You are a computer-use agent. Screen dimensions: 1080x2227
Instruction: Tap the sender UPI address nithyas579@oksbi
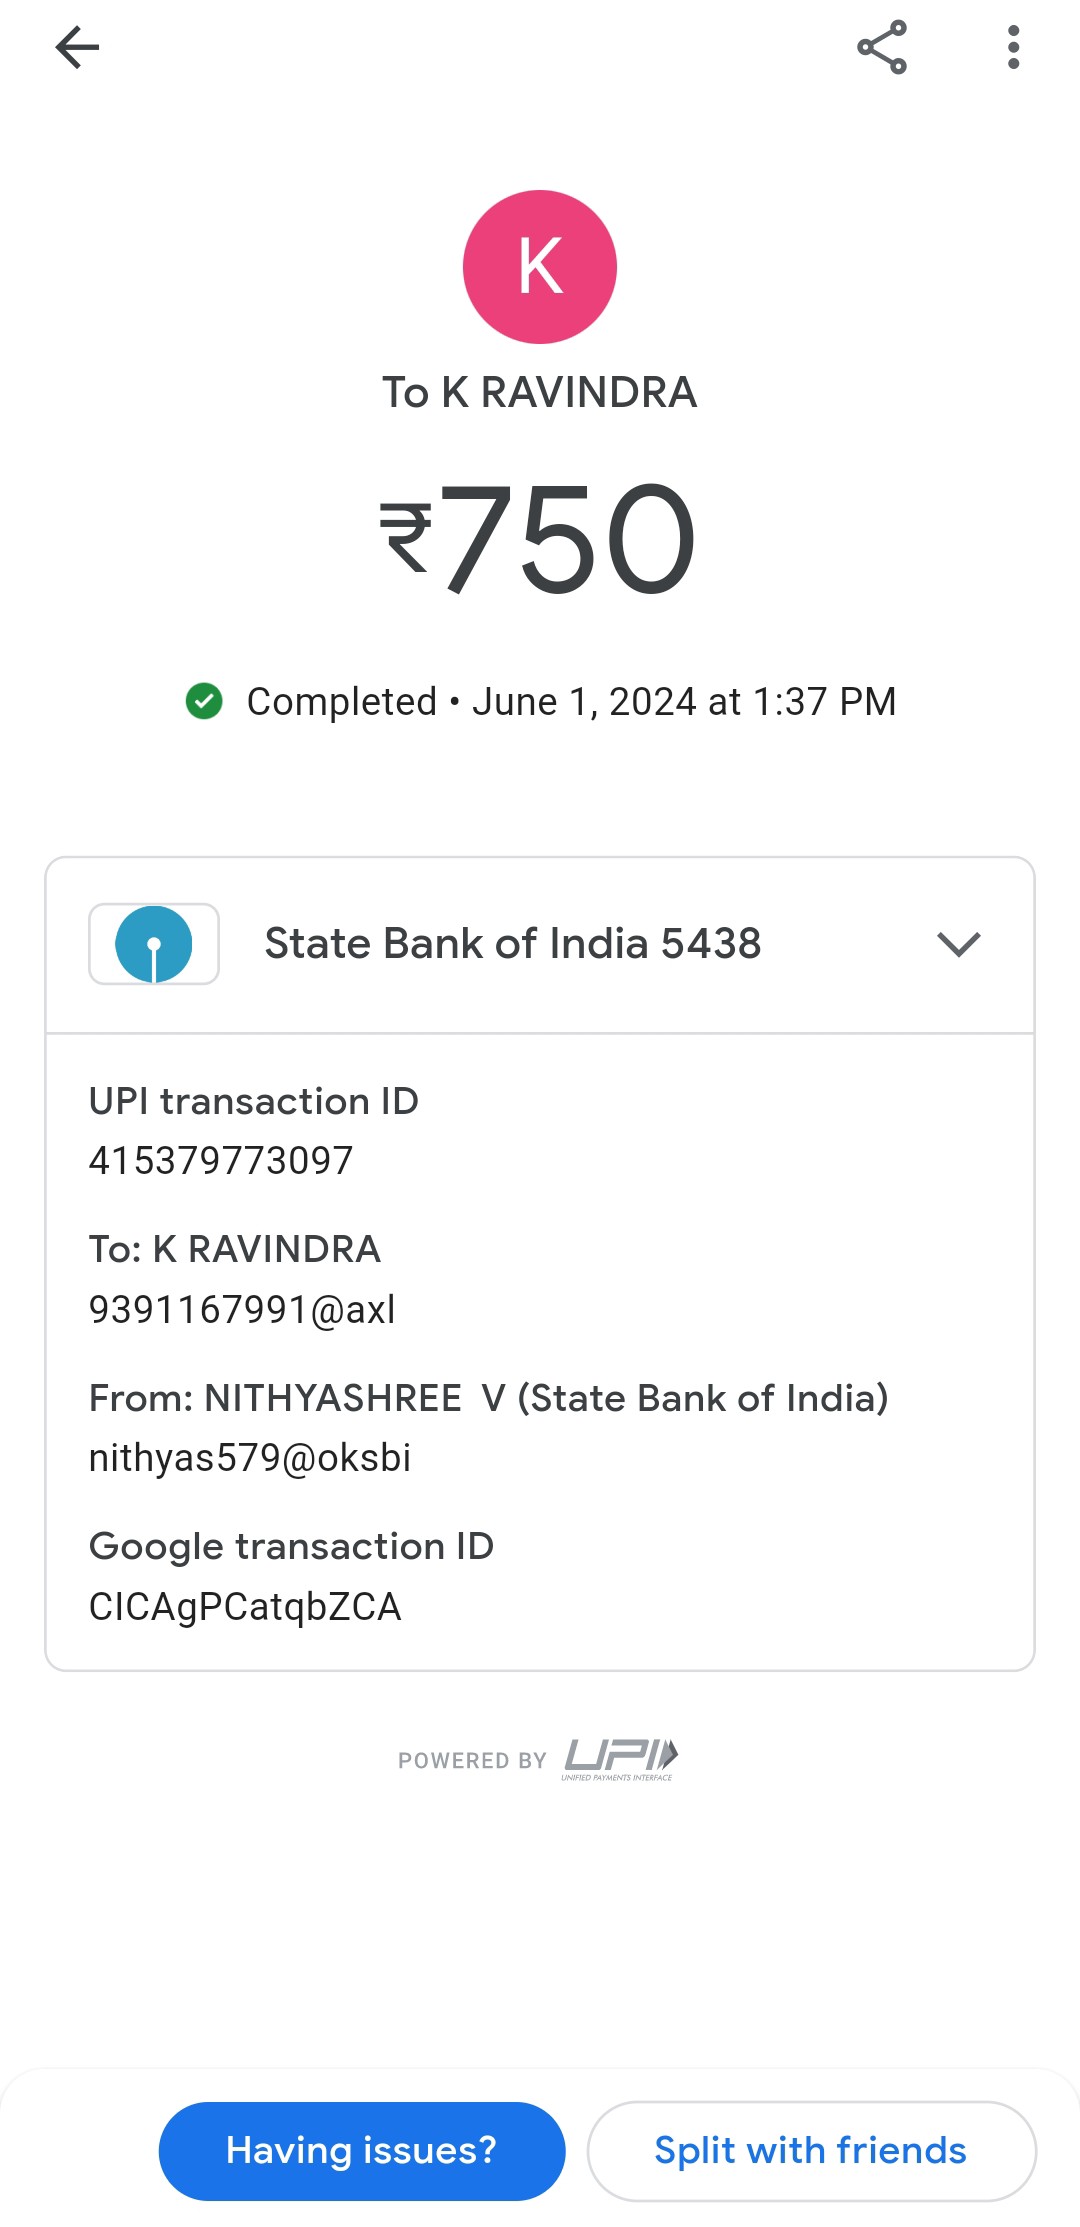250,1458
